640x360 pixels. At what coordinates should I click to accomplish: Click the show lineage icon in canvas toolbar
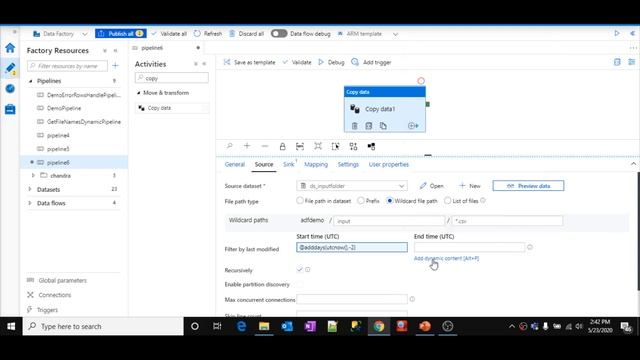pos(371,146)
